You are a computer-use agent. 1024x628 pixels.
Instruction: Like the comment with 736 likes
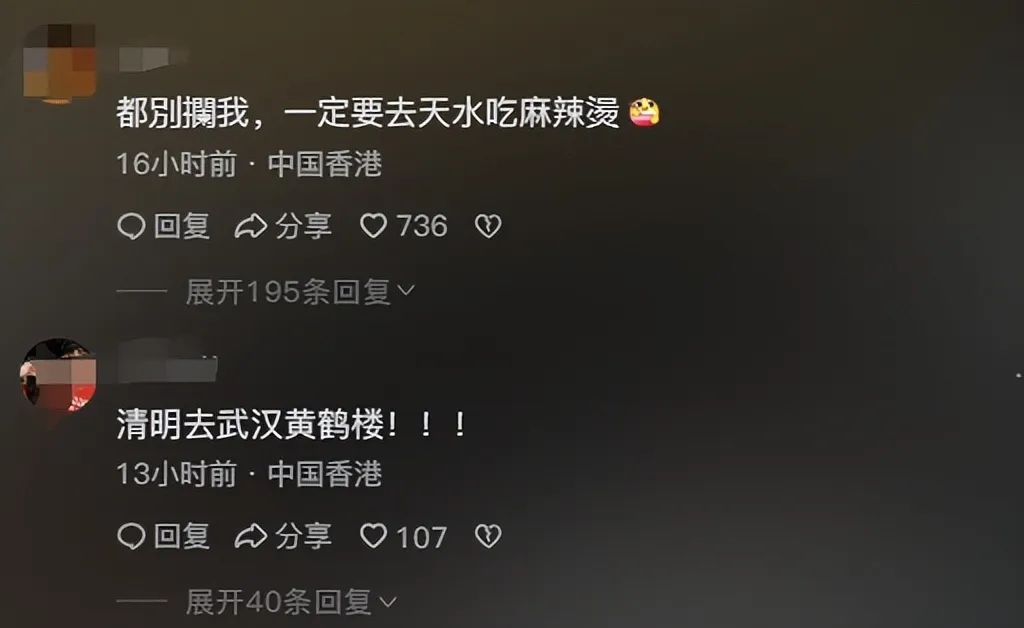click(374, 226)
